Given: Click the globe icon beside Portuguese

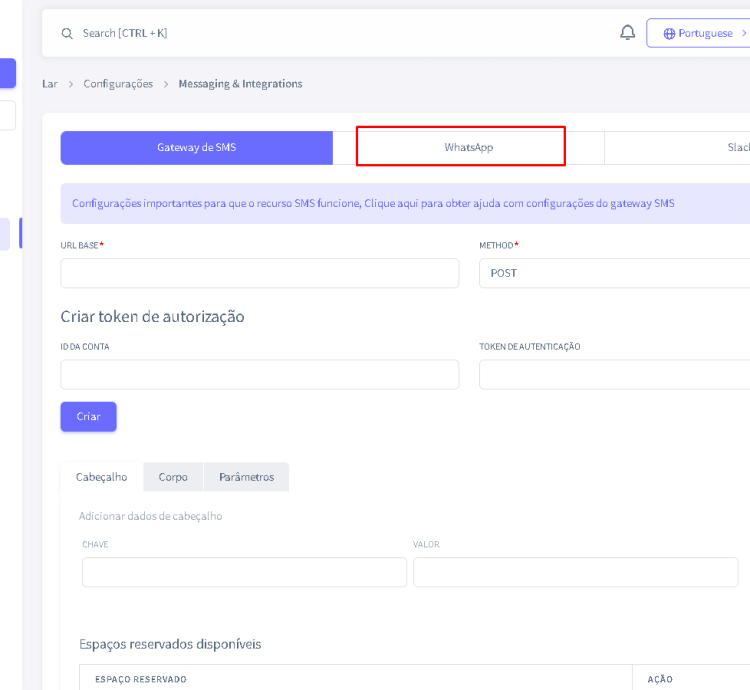Looking at the screenshot, I should 669,33.
